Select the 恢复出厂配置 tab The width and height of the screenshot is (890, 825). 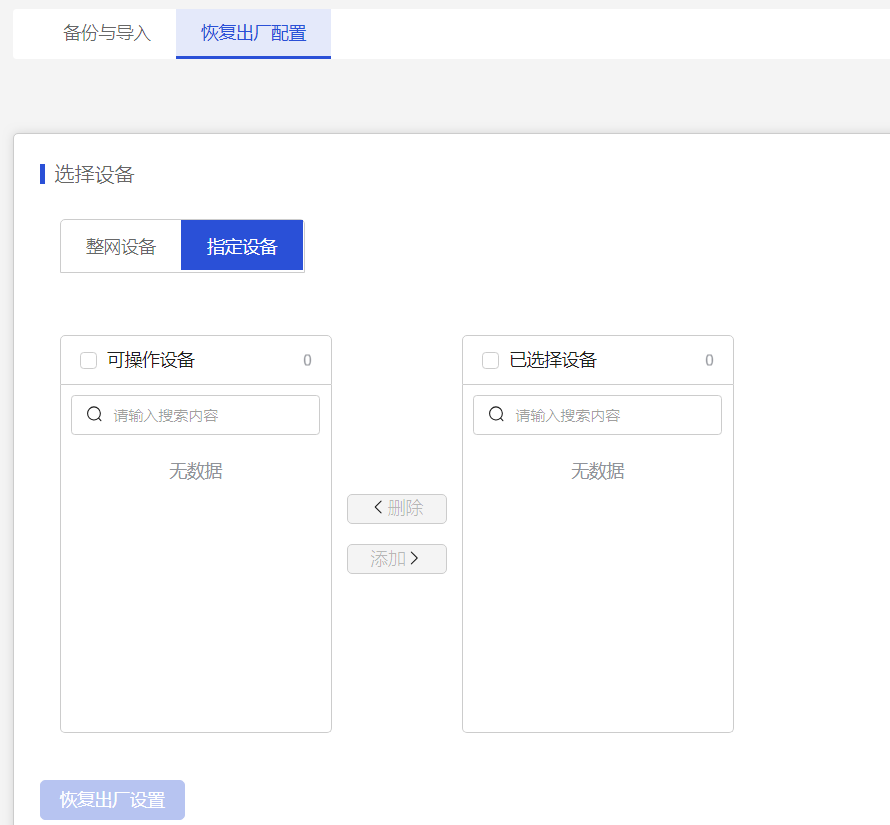coord(253,33)
